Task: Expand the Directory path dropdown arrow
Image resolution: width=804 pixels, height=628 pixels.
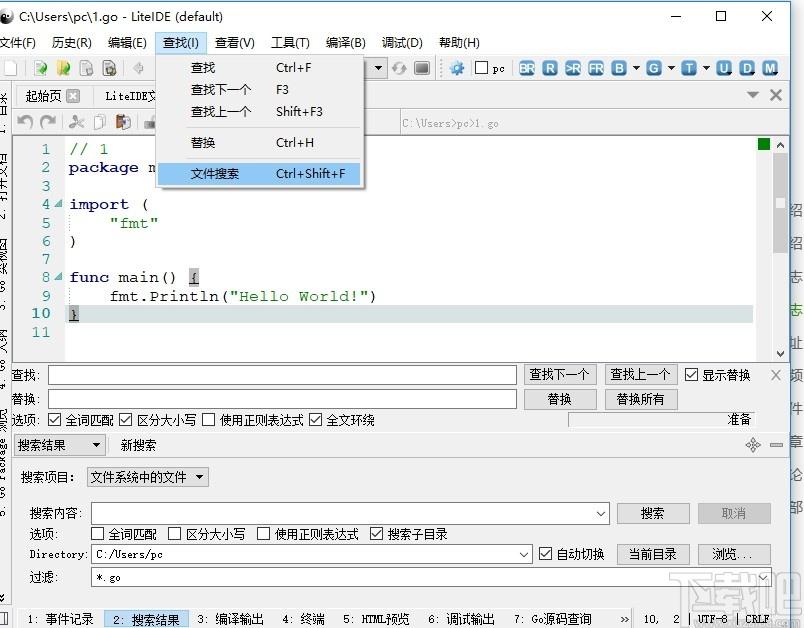Action: pos(523,554)
